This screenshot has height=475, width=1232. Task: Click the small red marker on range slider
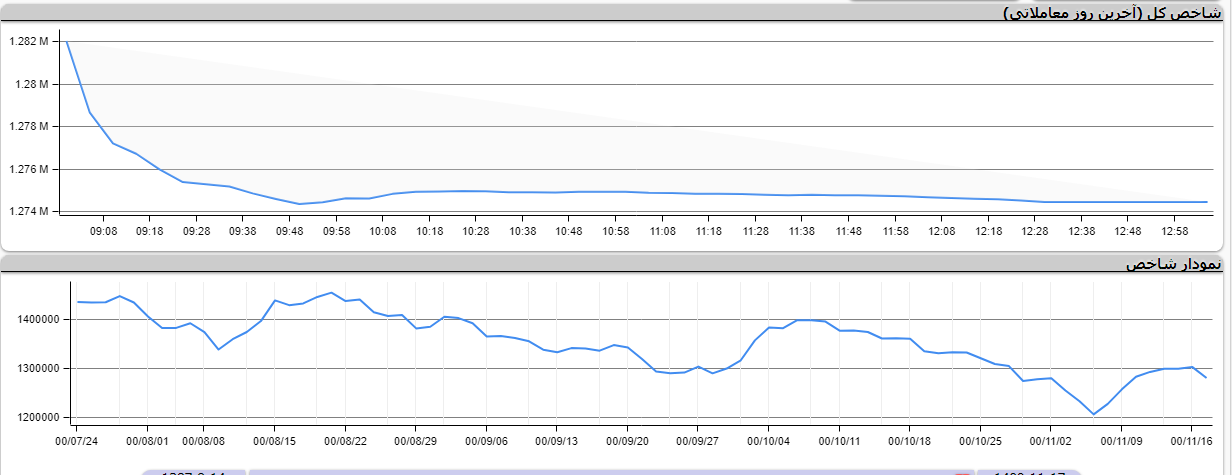click(x=962, y=472)
